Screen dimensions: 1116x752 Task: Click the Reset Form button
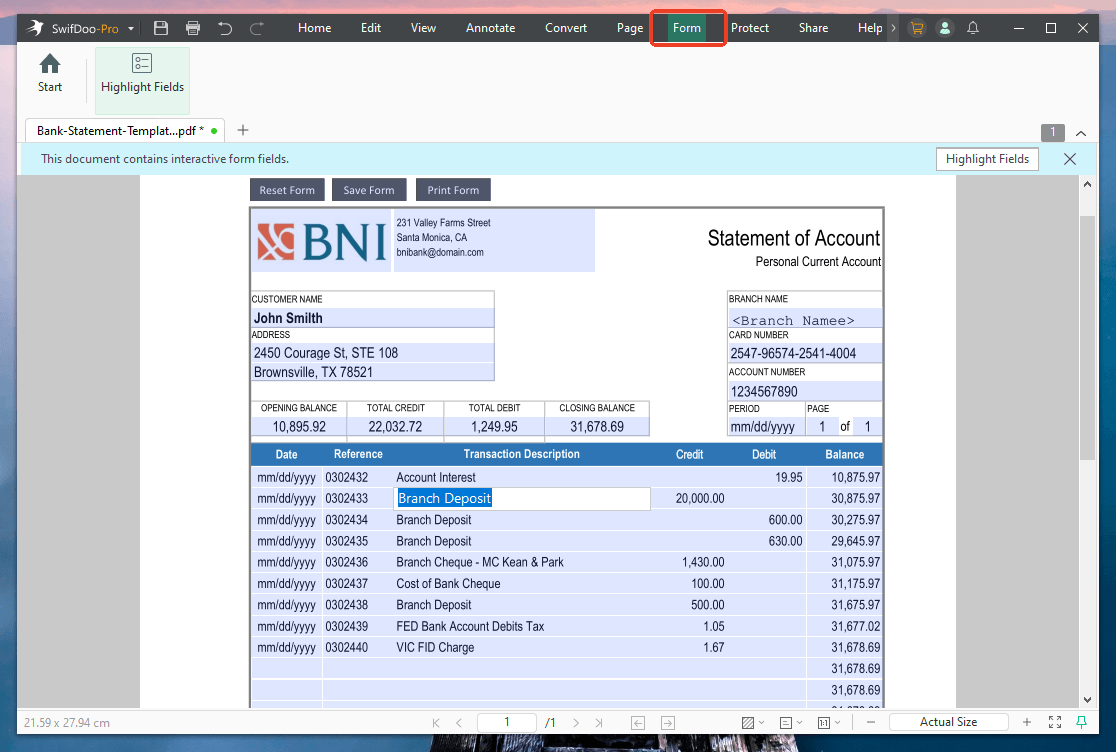point(287,190)
